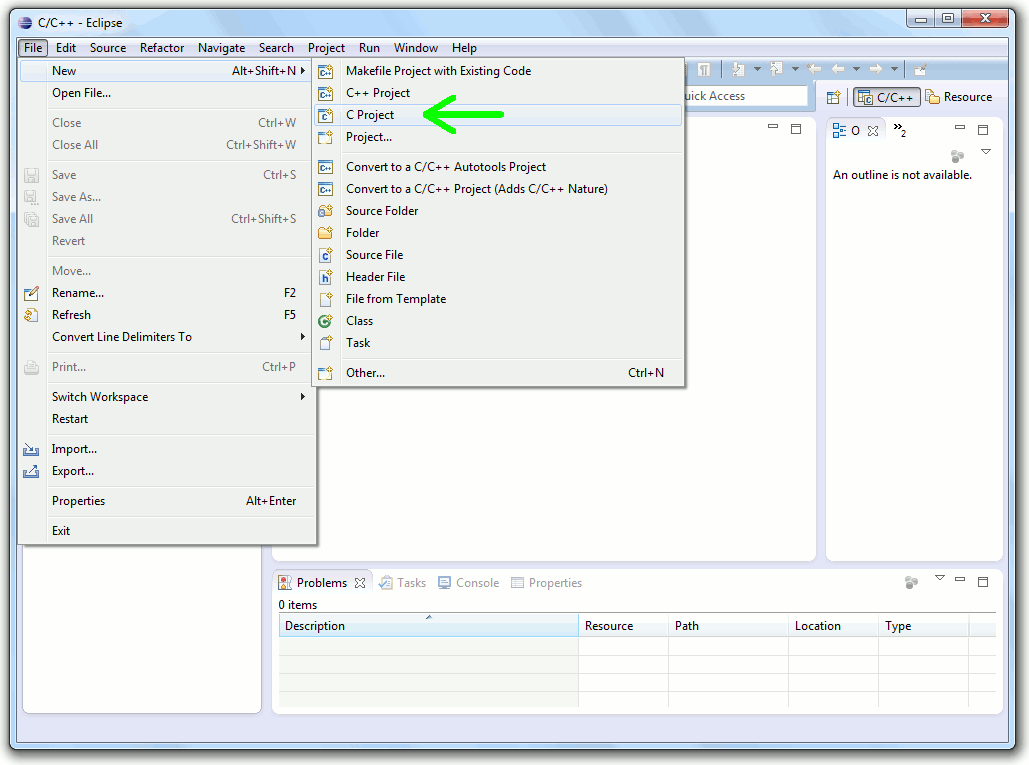Choose Convert to C/C++ Project (Adds Nature)
The height and width of the screenshot is (765, 1029).
point(498,189)
